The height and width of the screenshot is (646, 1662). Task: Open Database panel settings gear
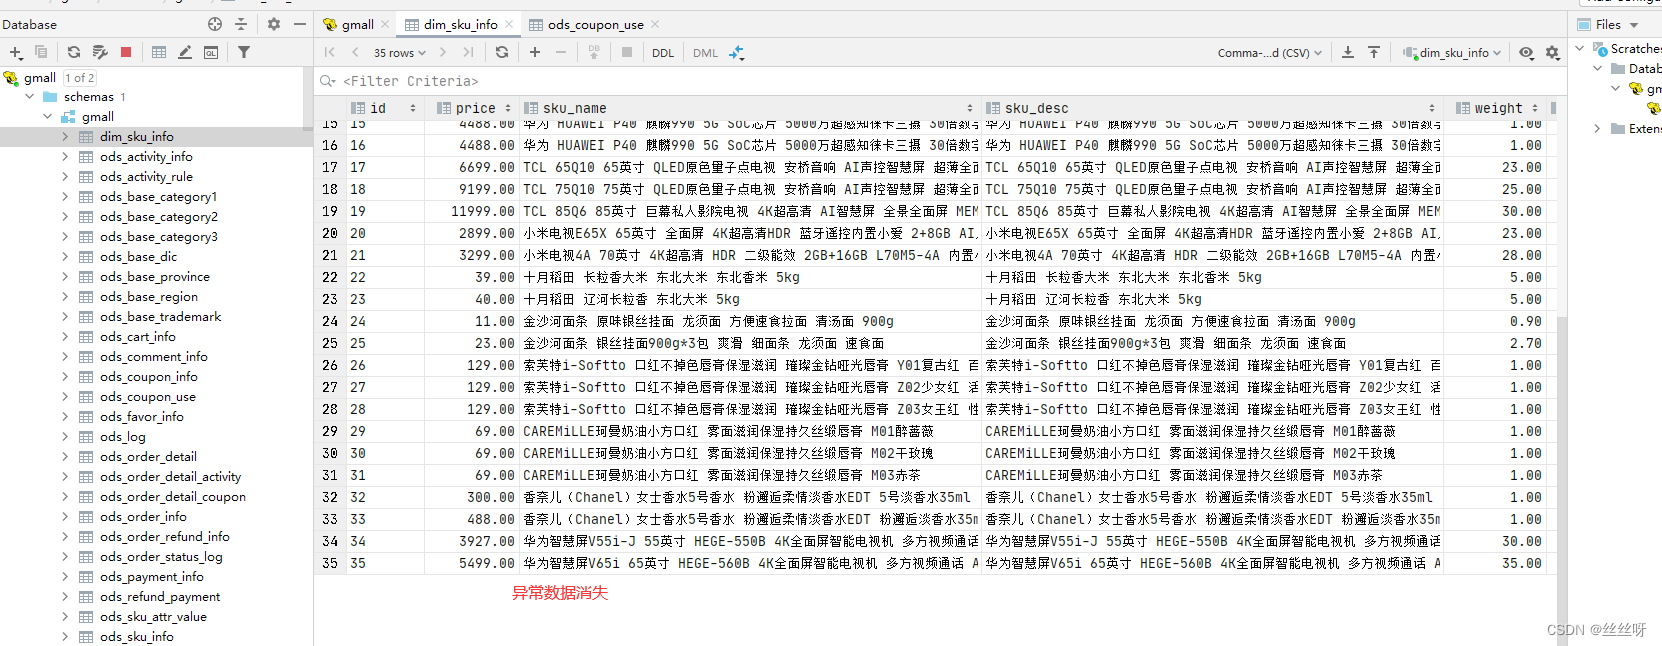(274, 24)
